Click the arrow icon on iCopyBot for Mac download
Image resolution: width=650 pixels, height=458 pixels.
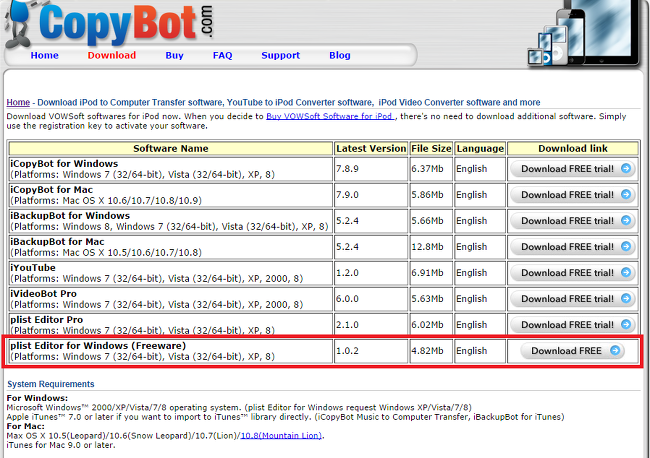coord(626,194)
